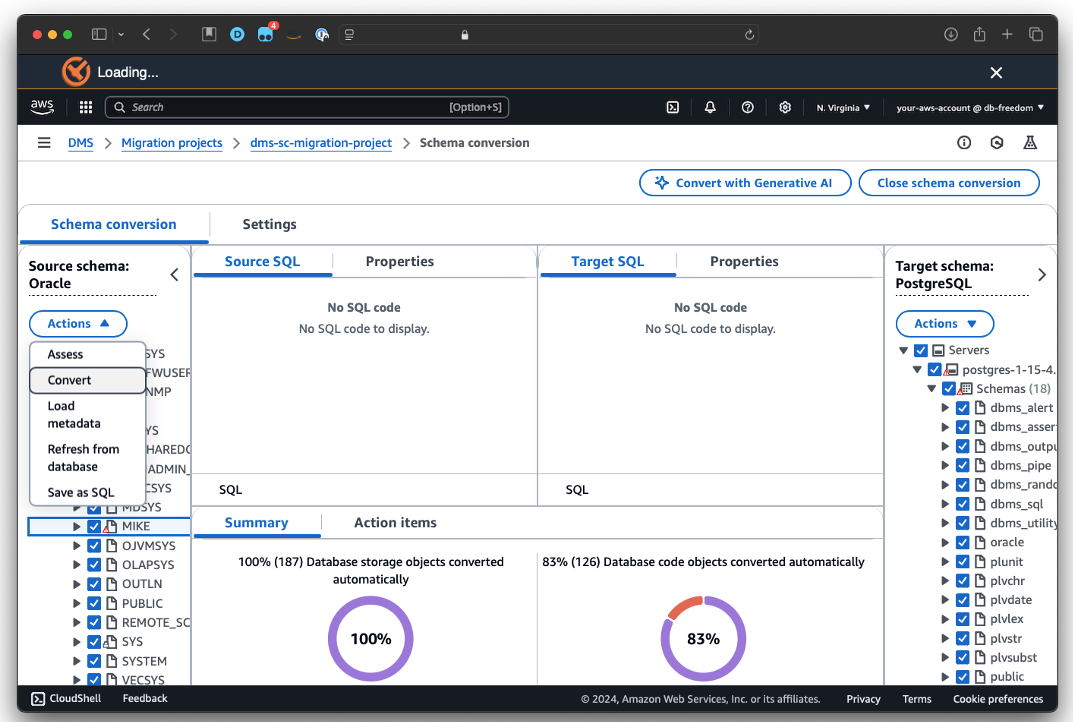The height and width of the screenshot is (722, 1073).
Task: Open the help question mark icon
Action: pyautogui.click(x=747, y=107)
